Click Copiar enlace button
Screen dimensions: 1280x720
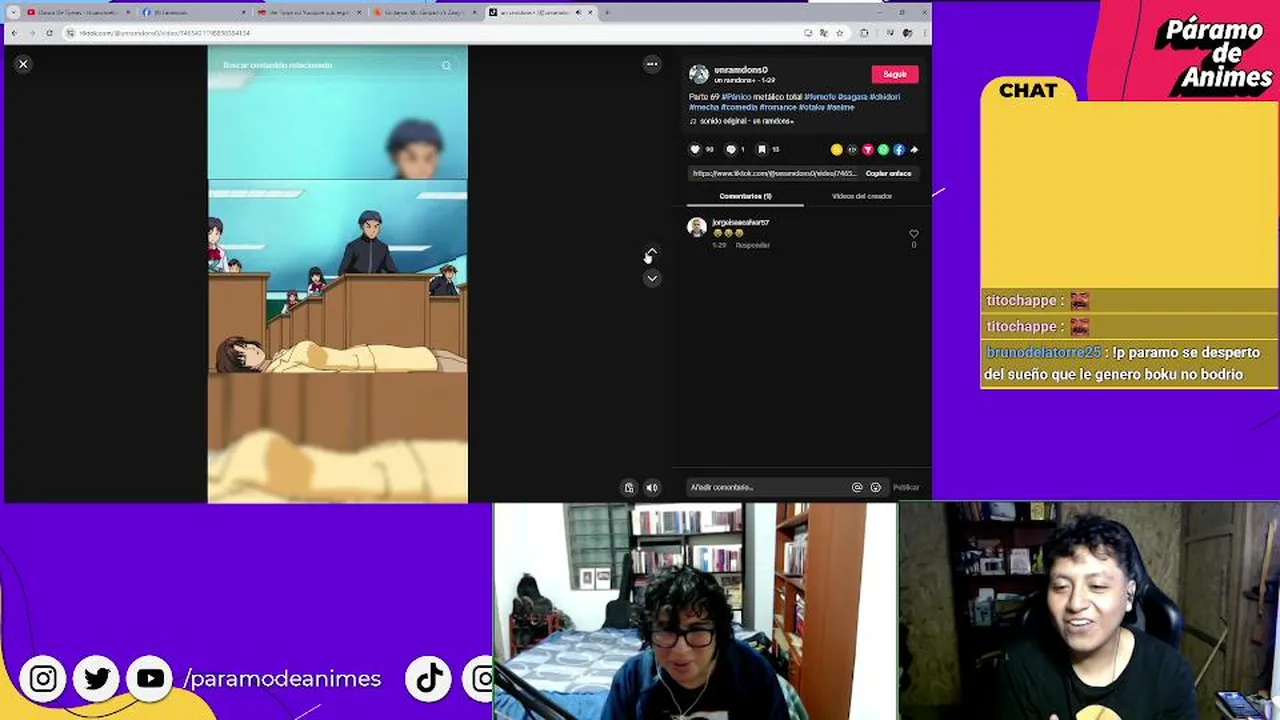pyautogui.click(x=888, y=173)
